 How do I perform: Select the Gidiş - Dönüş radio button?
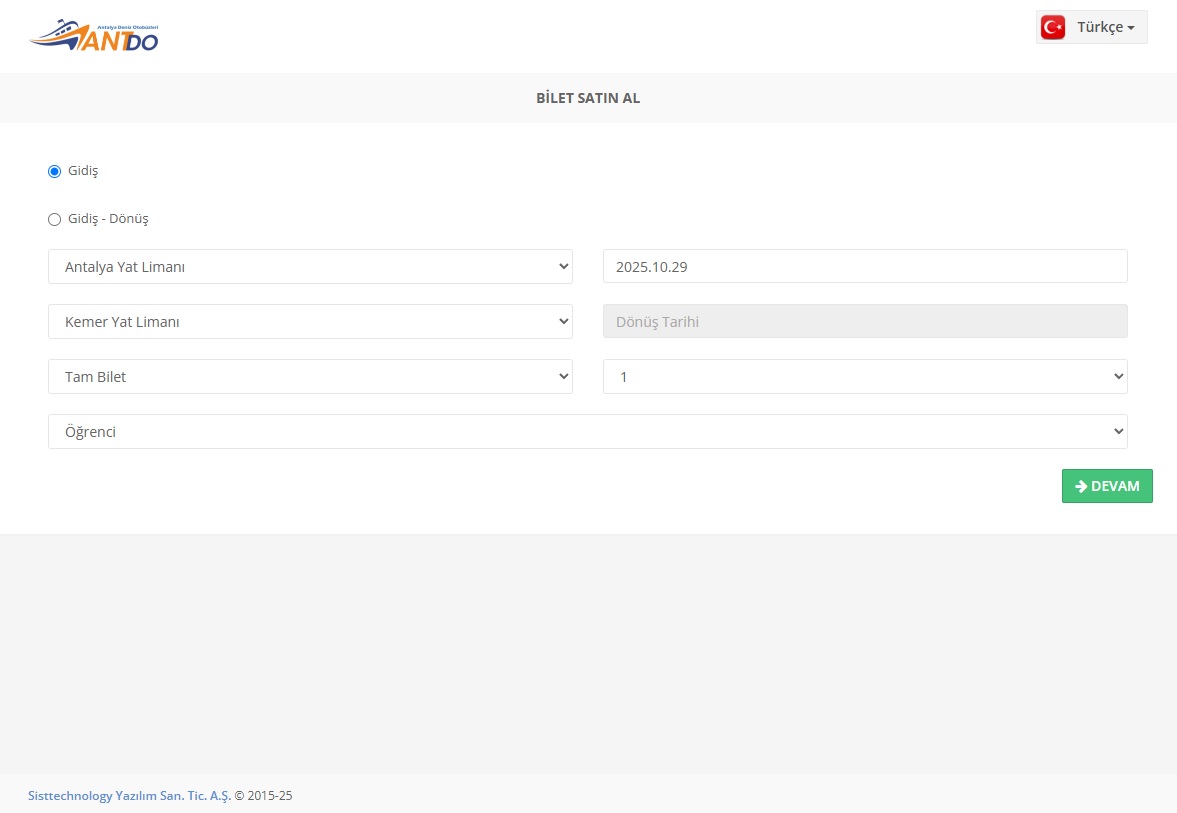55,219
